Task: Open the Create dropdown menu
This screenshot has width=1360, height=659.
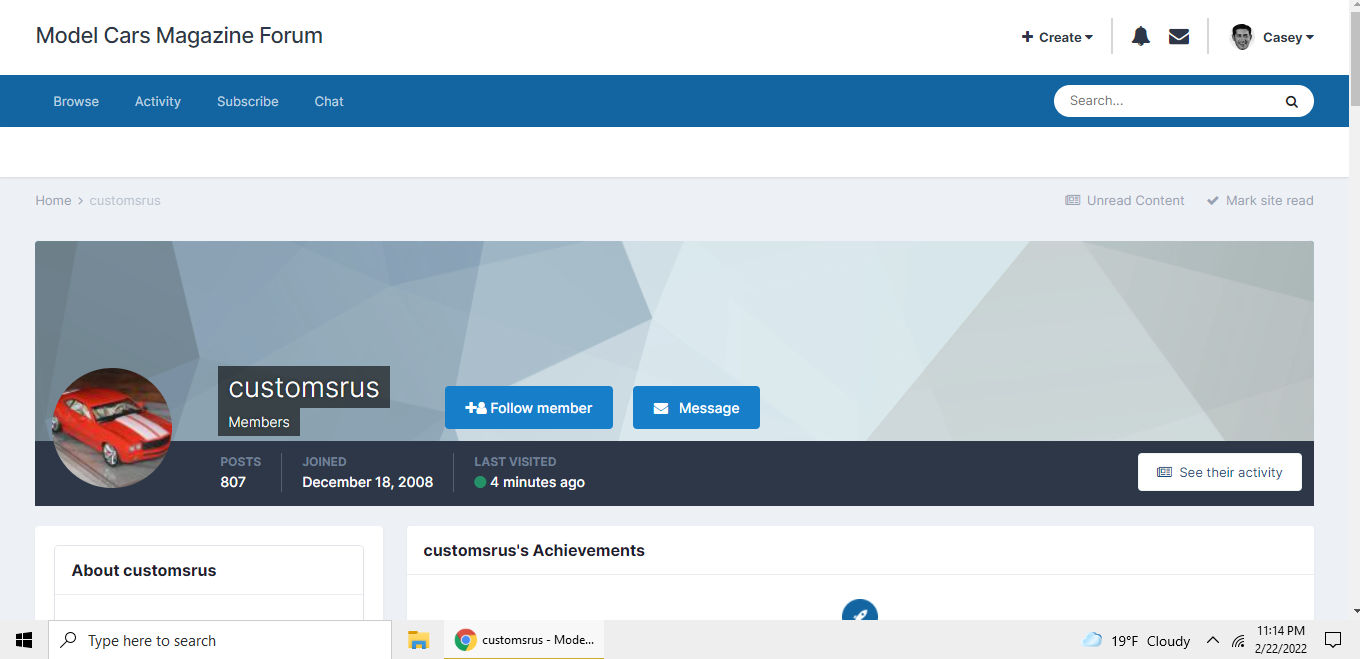Action: [1057, 37]
